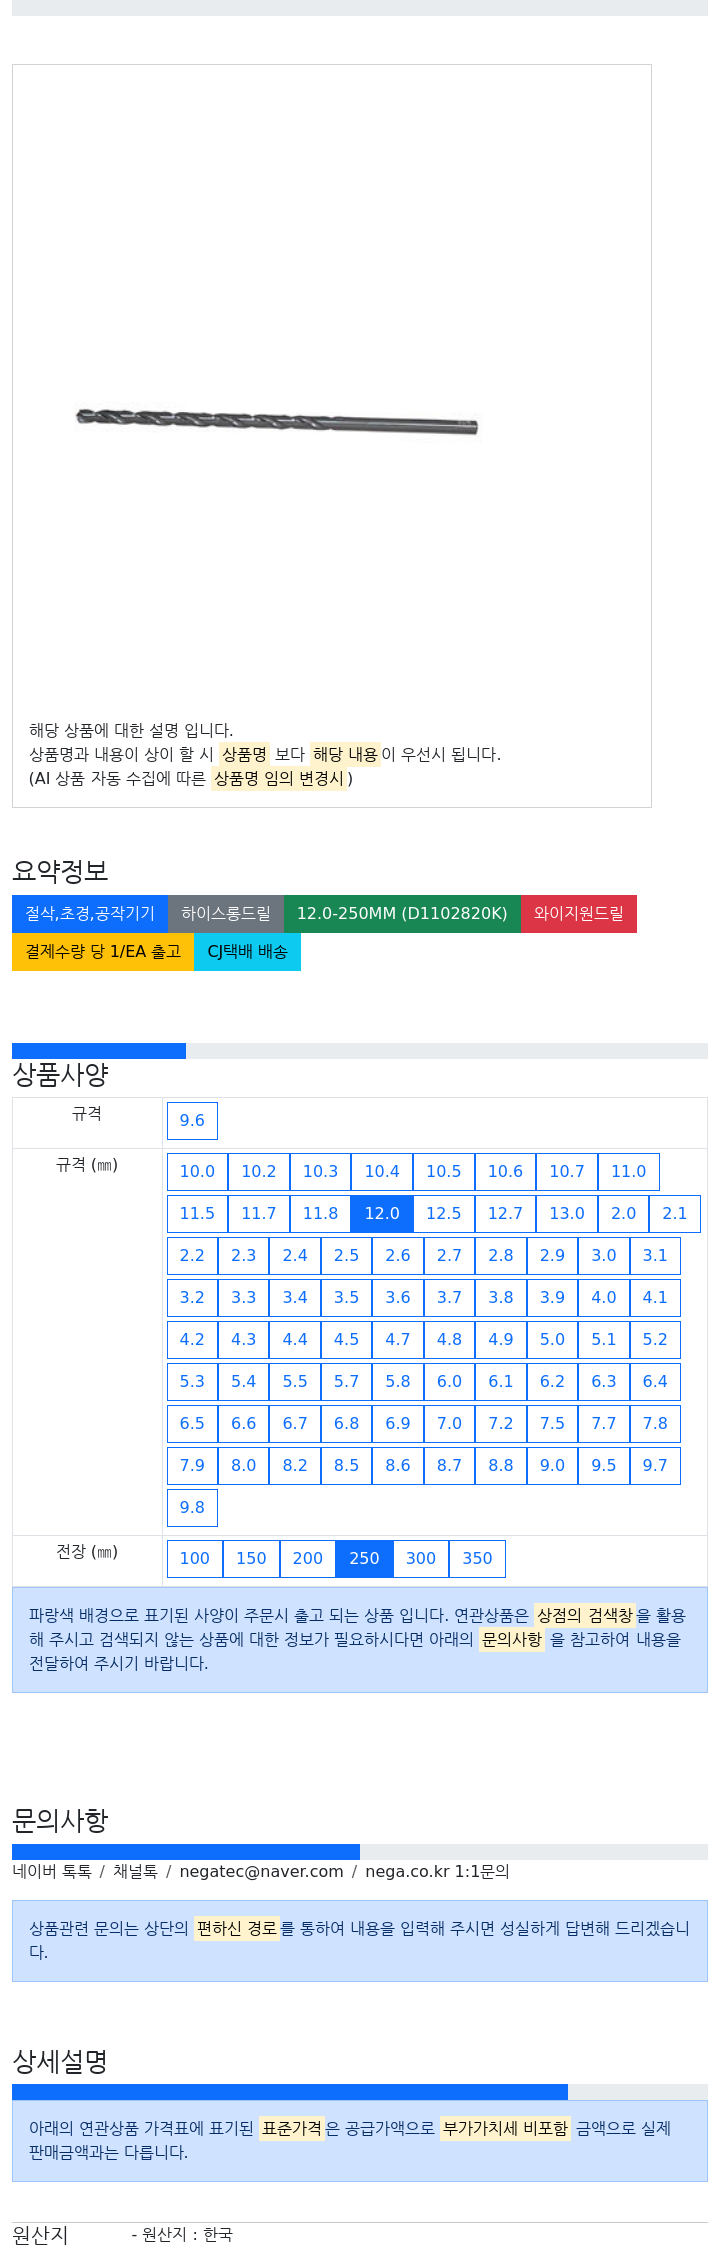Pick the 9.8 mm size option

(192, 1507)
